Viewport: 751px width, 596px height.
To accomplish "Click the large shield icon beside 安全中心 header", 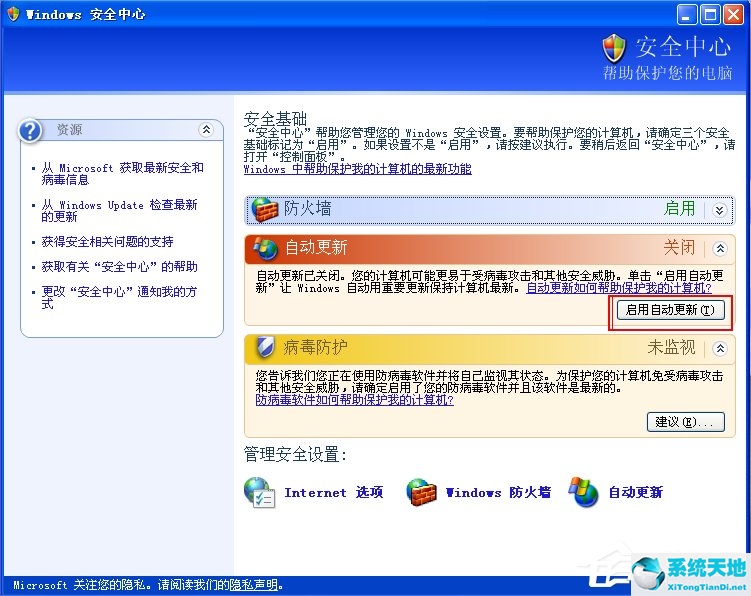I will tap(614, 48).
